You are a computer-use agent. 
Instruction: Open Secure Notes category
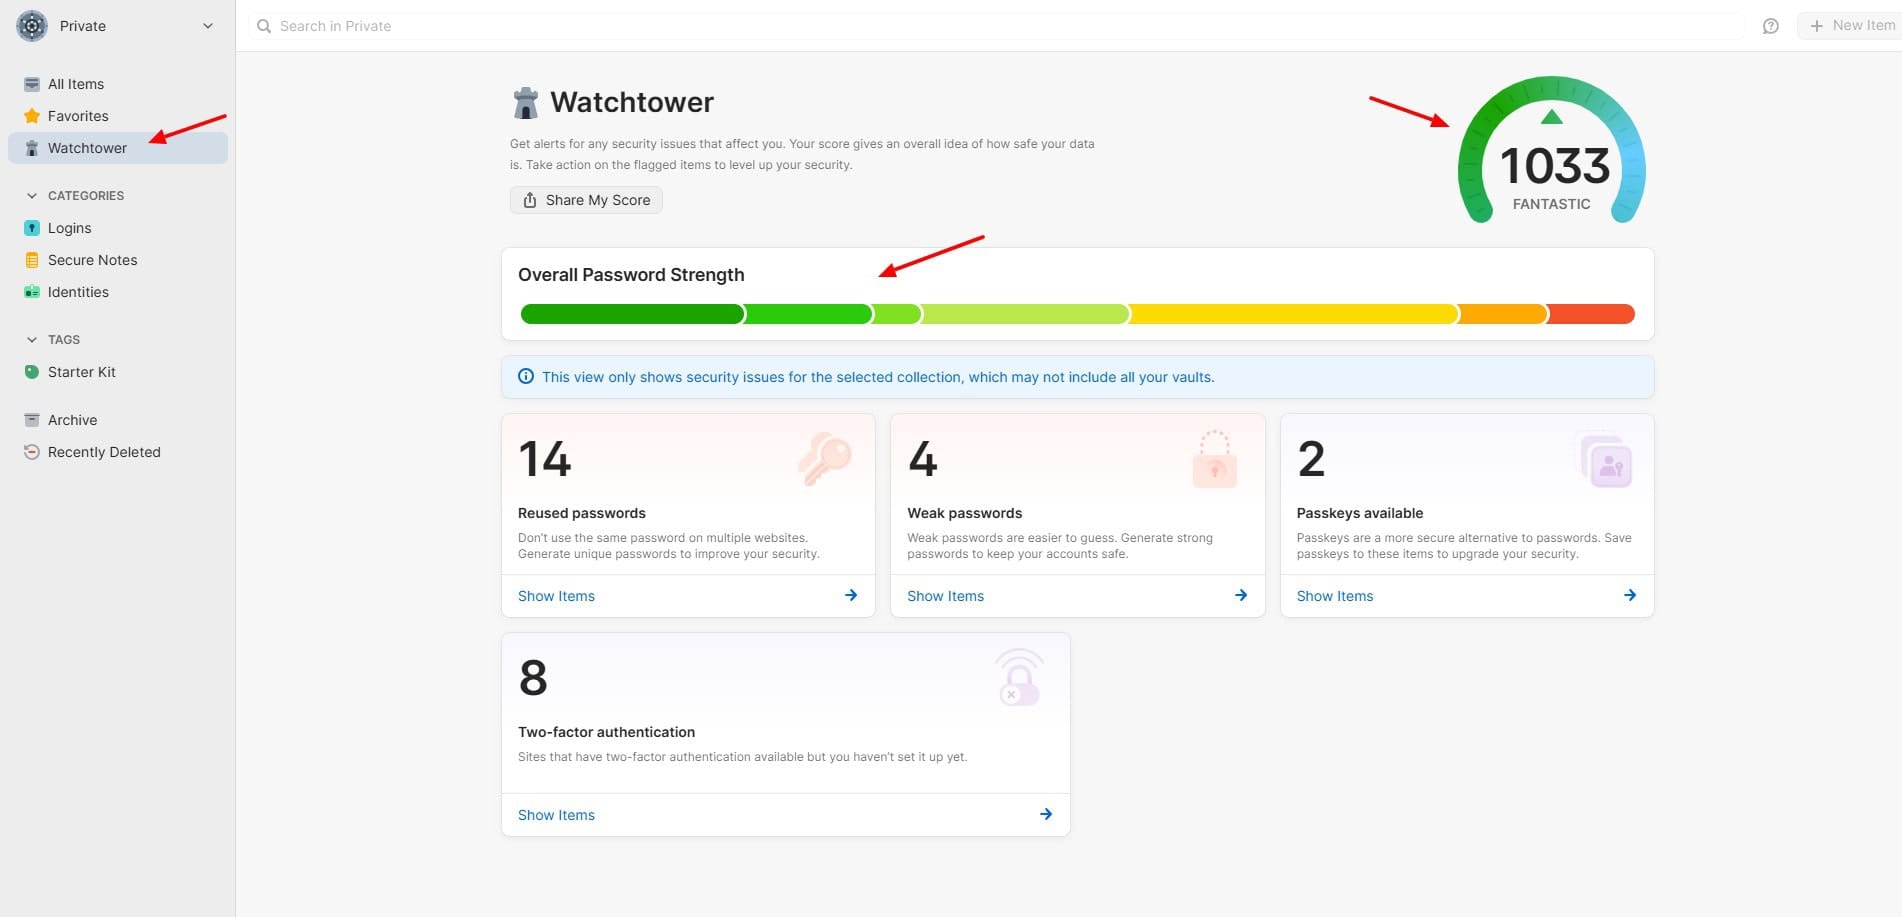coord(92,260)
